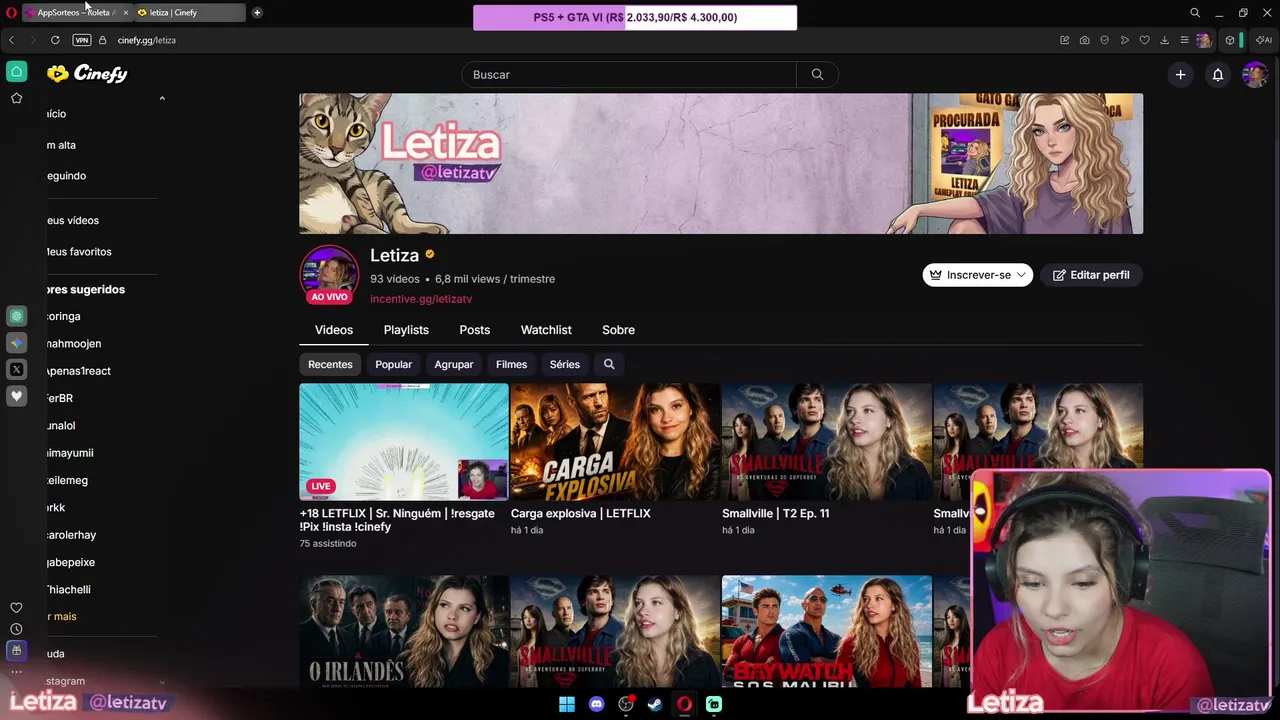Open the Baywatch video thumbnail
Screen dimensions: 1280x720
827,631
